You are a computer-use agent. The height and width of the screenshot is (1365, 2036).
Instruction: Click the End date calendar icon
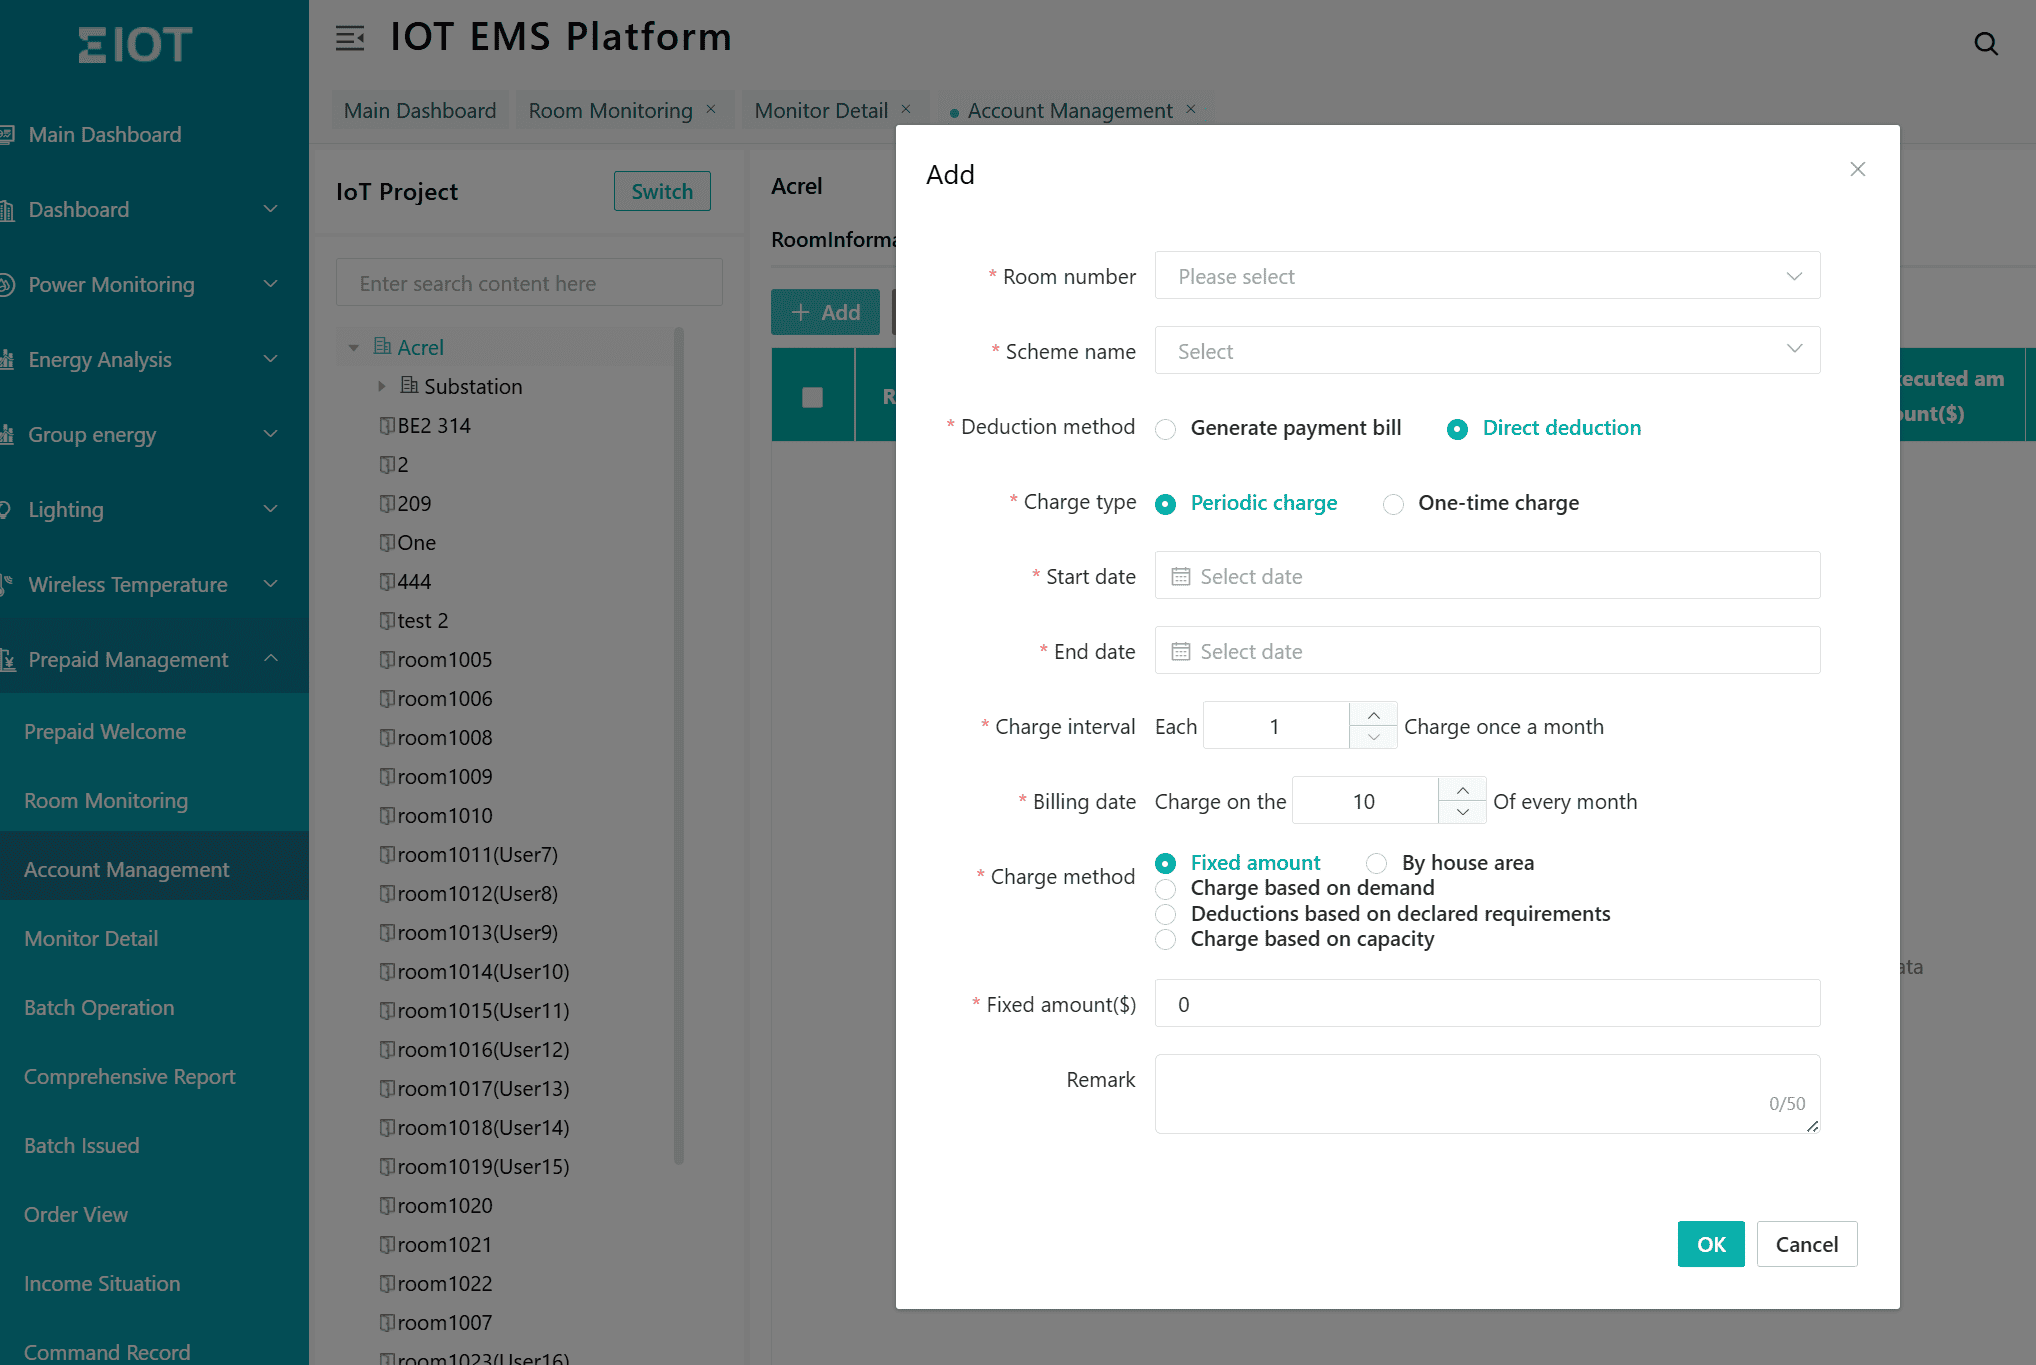coord(1181,652)
